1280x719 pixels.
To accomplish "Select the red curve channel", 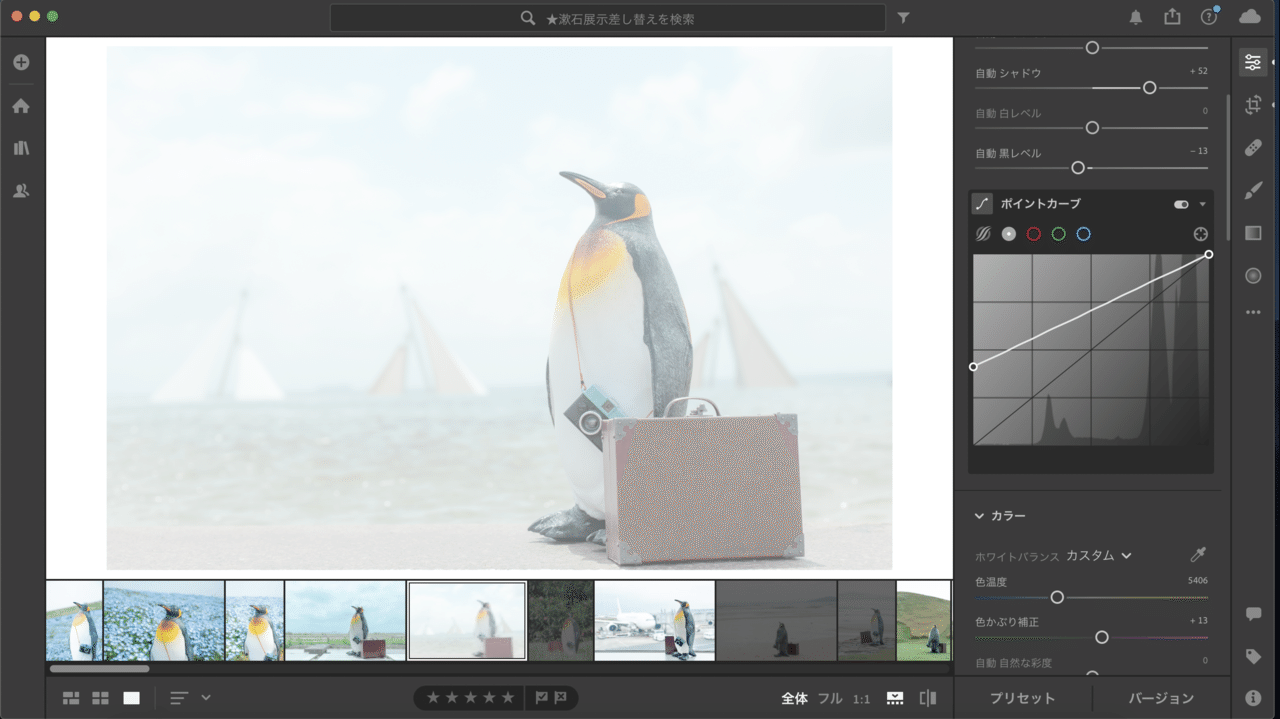I will (x=1034, y=234).
